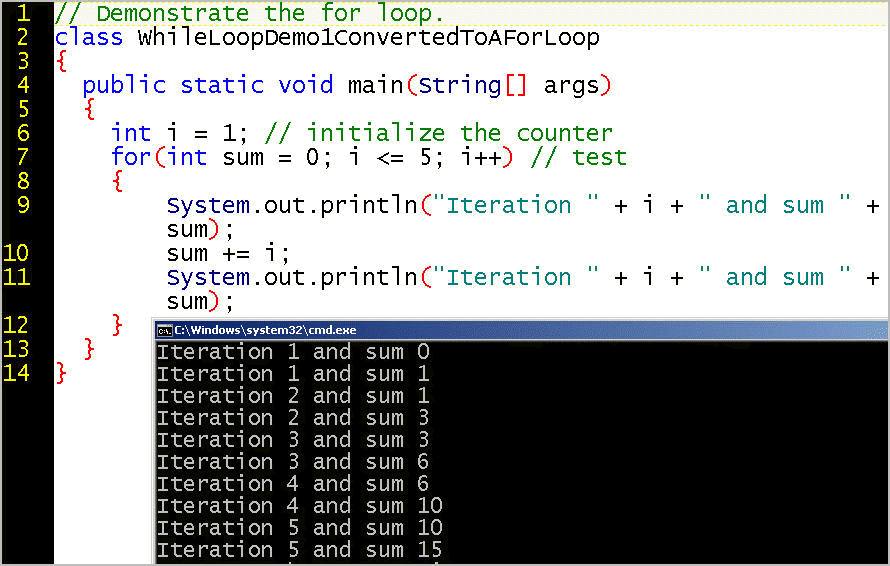Click the cmd.exe window title bar icon
Screen dimensions: 890x566
pos(165,330)
